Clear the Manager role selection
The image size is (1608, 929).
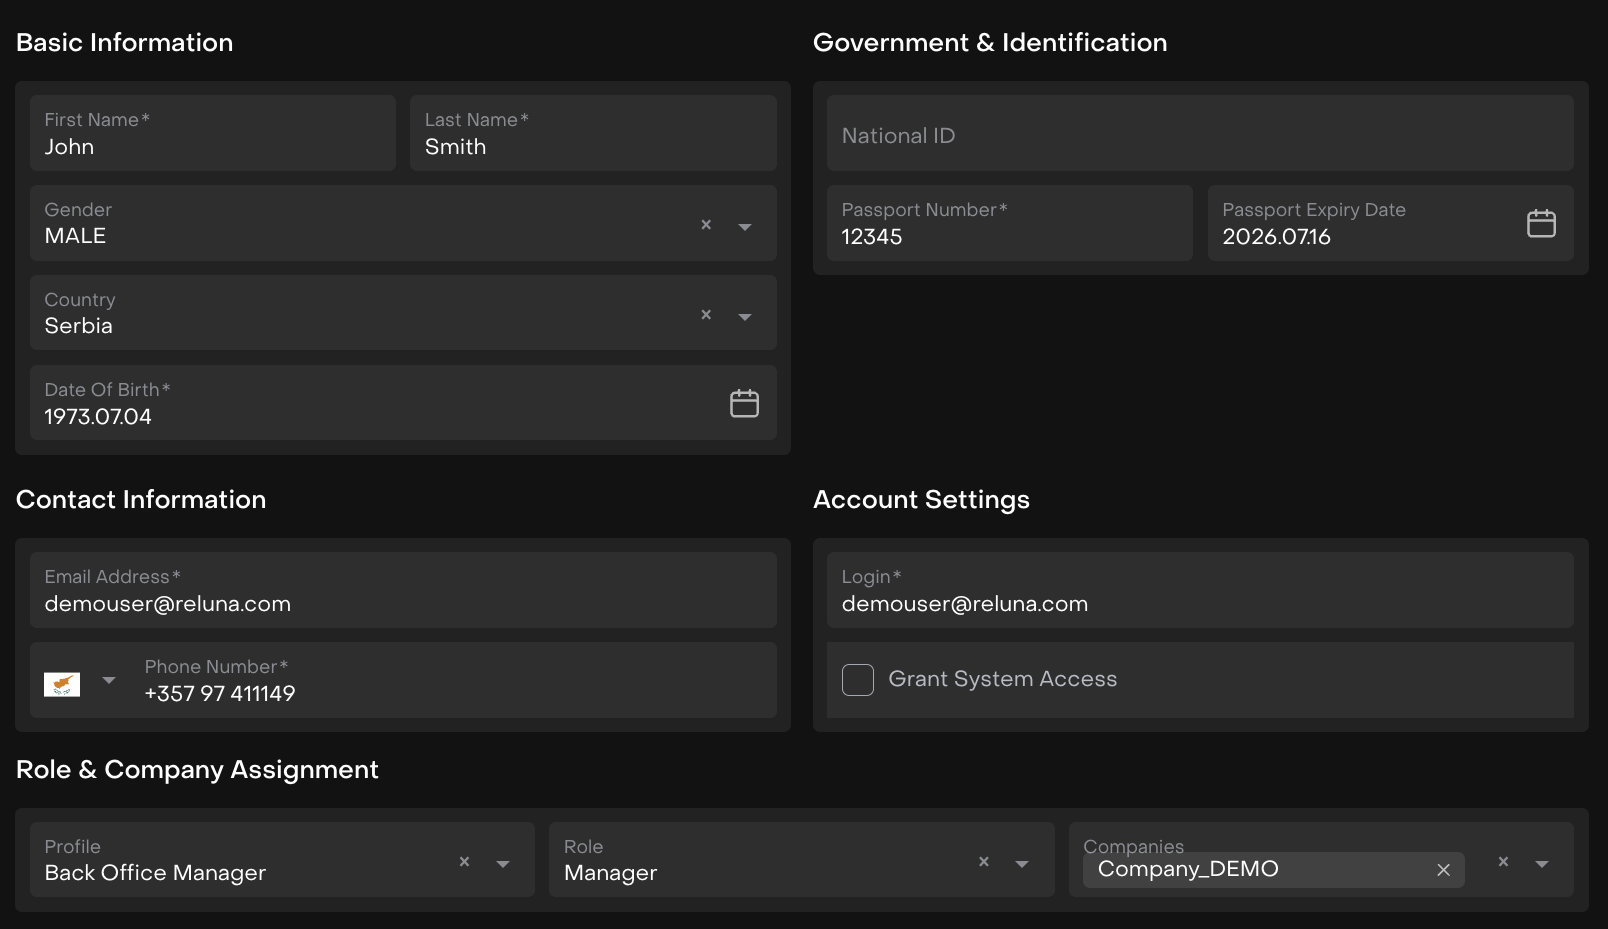(984, 862)
